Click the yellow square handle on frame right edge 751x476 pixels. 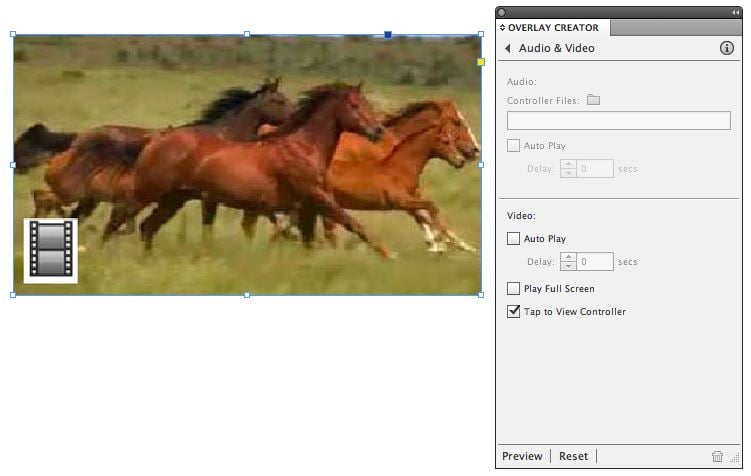tap(481, 62)
